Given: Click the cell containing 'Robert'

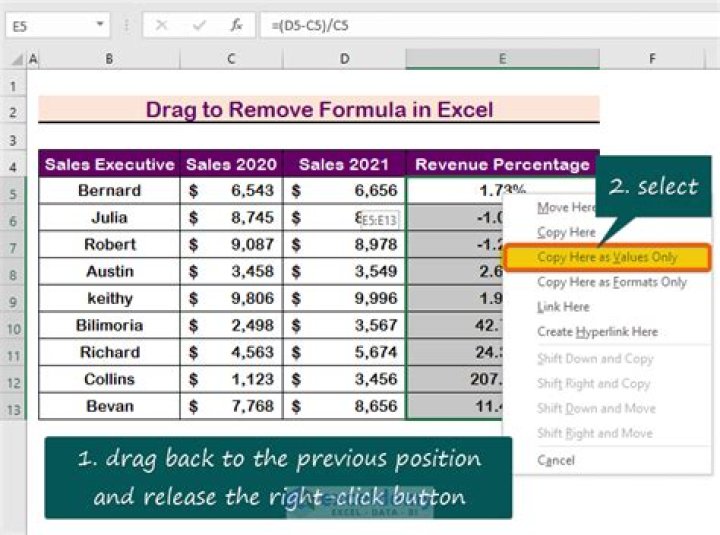Looking at the screenshot, I should (109, 244).
